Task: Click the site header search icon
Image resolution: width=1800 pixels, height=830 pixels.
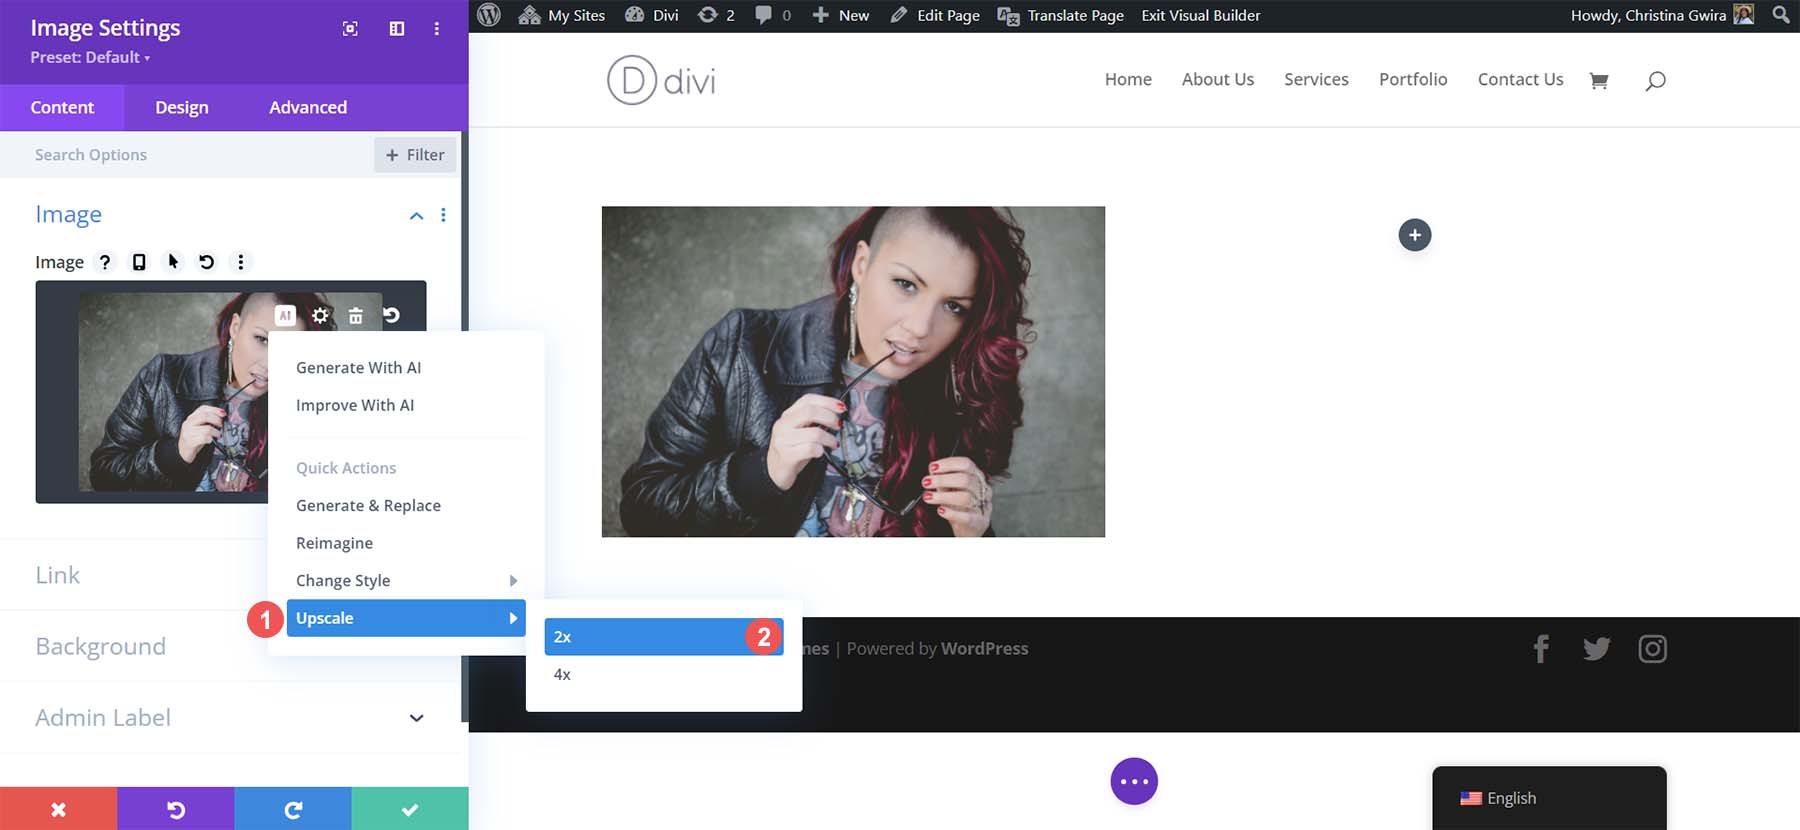Action: coord(1655,80)
